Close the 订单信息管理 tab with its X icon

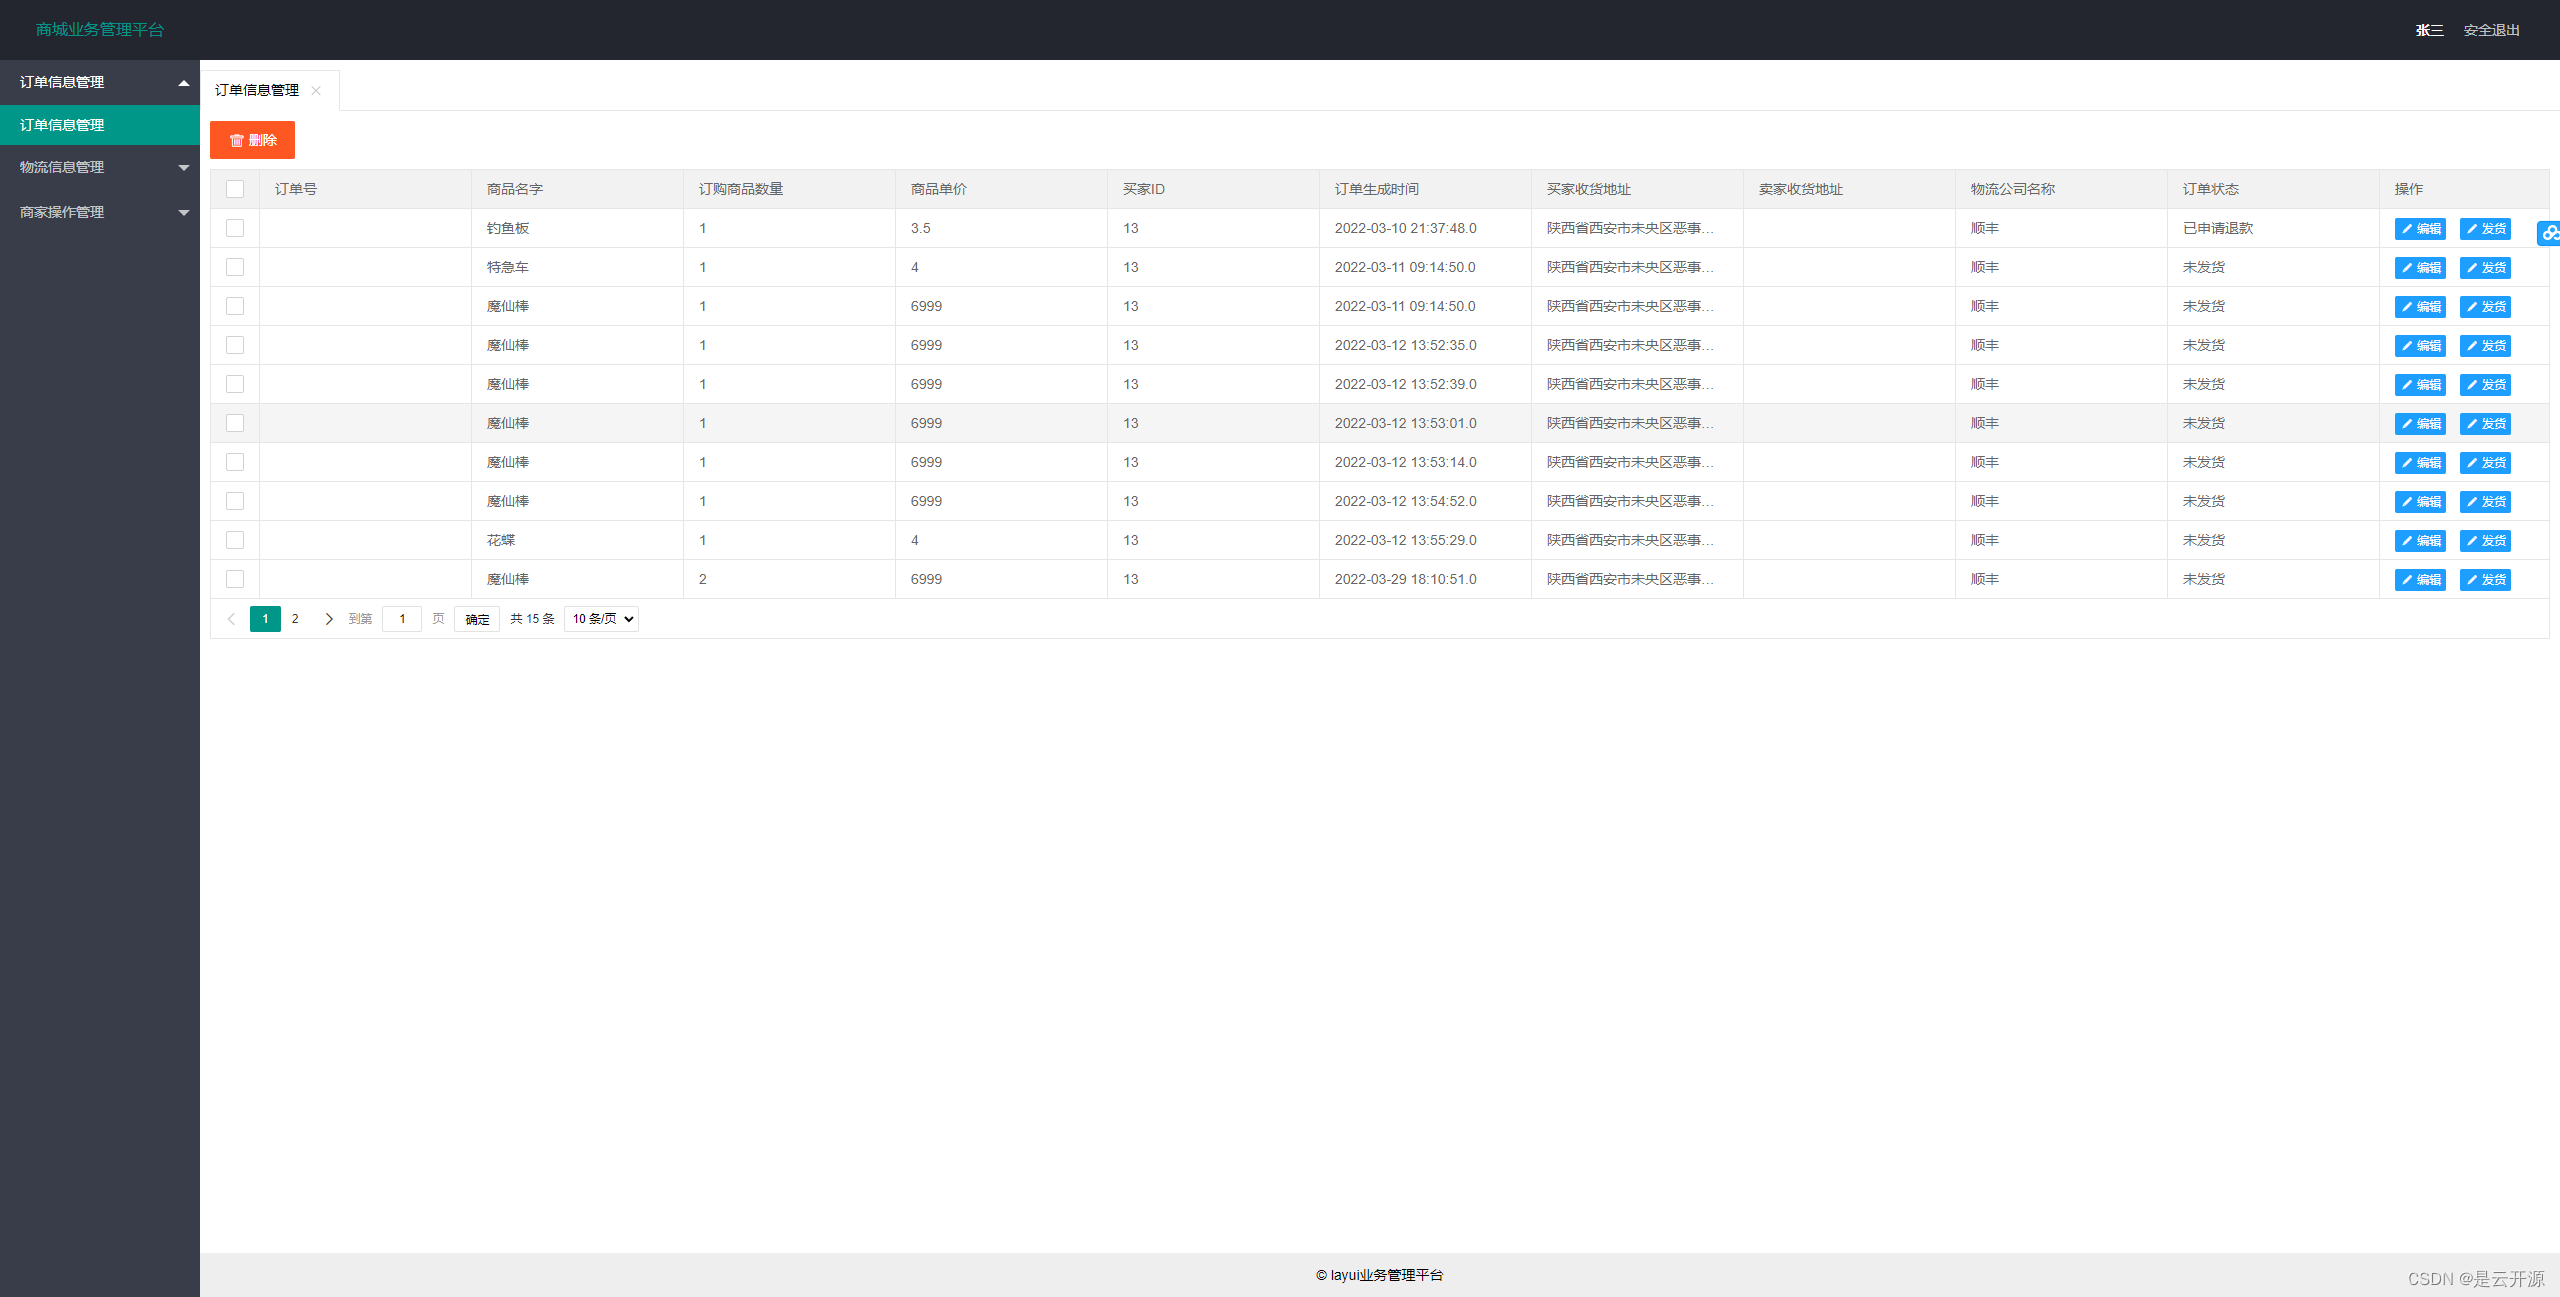point(316,91)
